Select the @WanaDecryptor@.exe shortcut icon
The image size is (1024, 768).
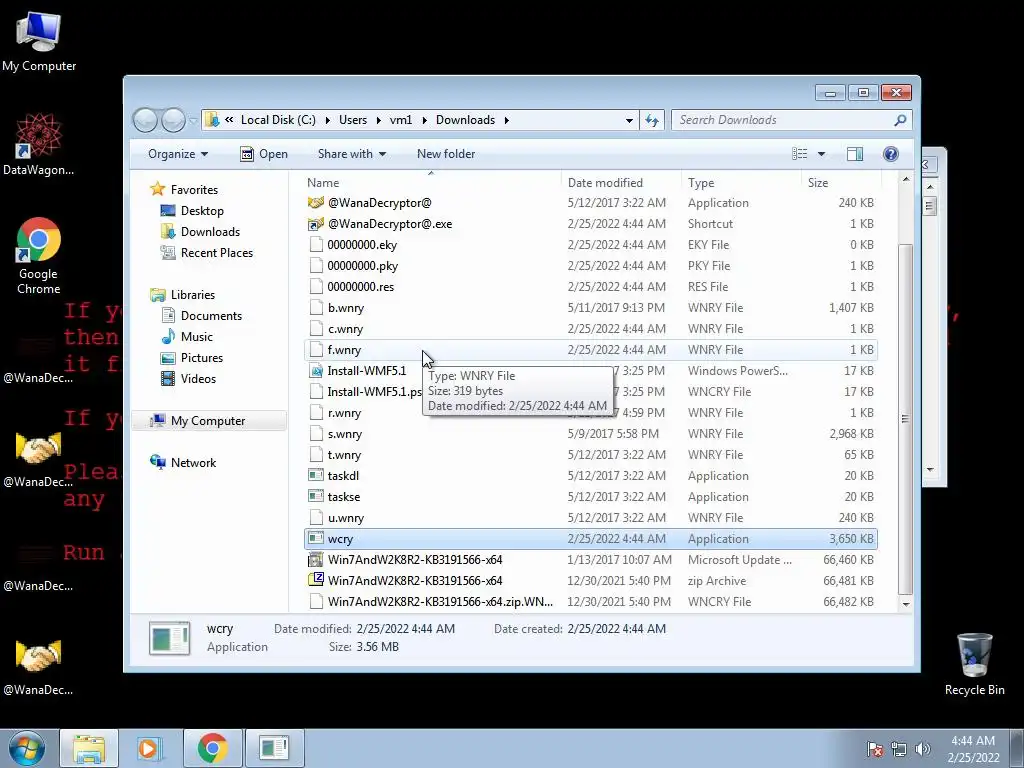click(x=316, y=224)
